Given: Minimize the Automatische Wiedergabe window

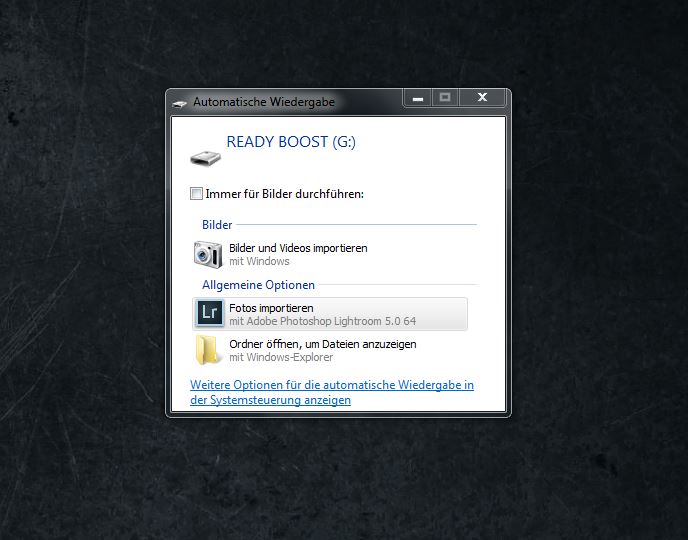Looking at the screenshot, I should pyautogui.click(x=418, y=97).
